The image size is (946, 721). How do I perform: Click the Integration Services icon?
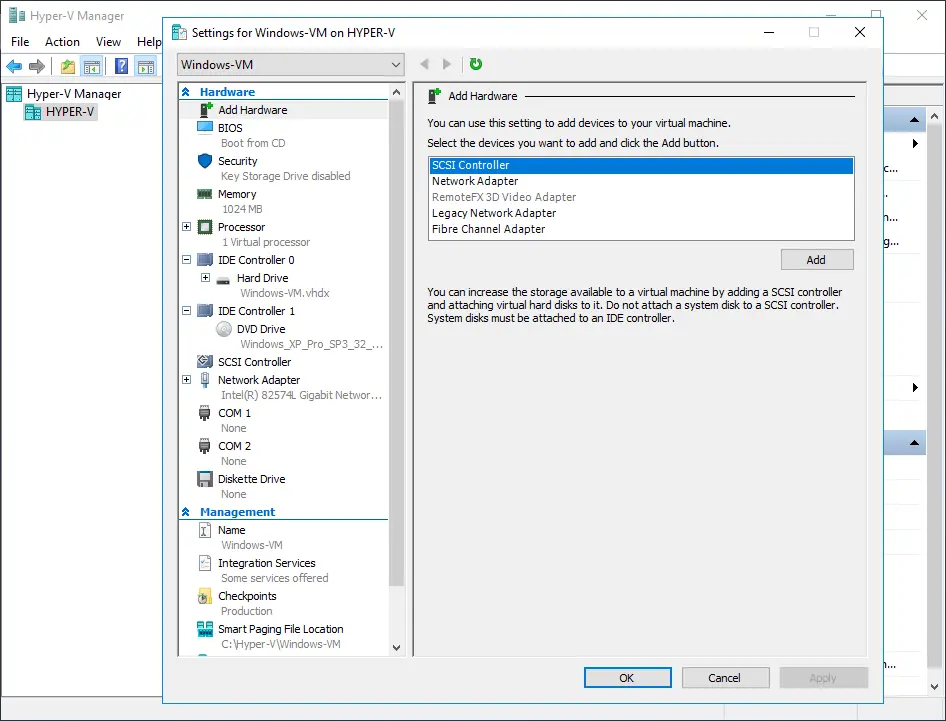204,563
